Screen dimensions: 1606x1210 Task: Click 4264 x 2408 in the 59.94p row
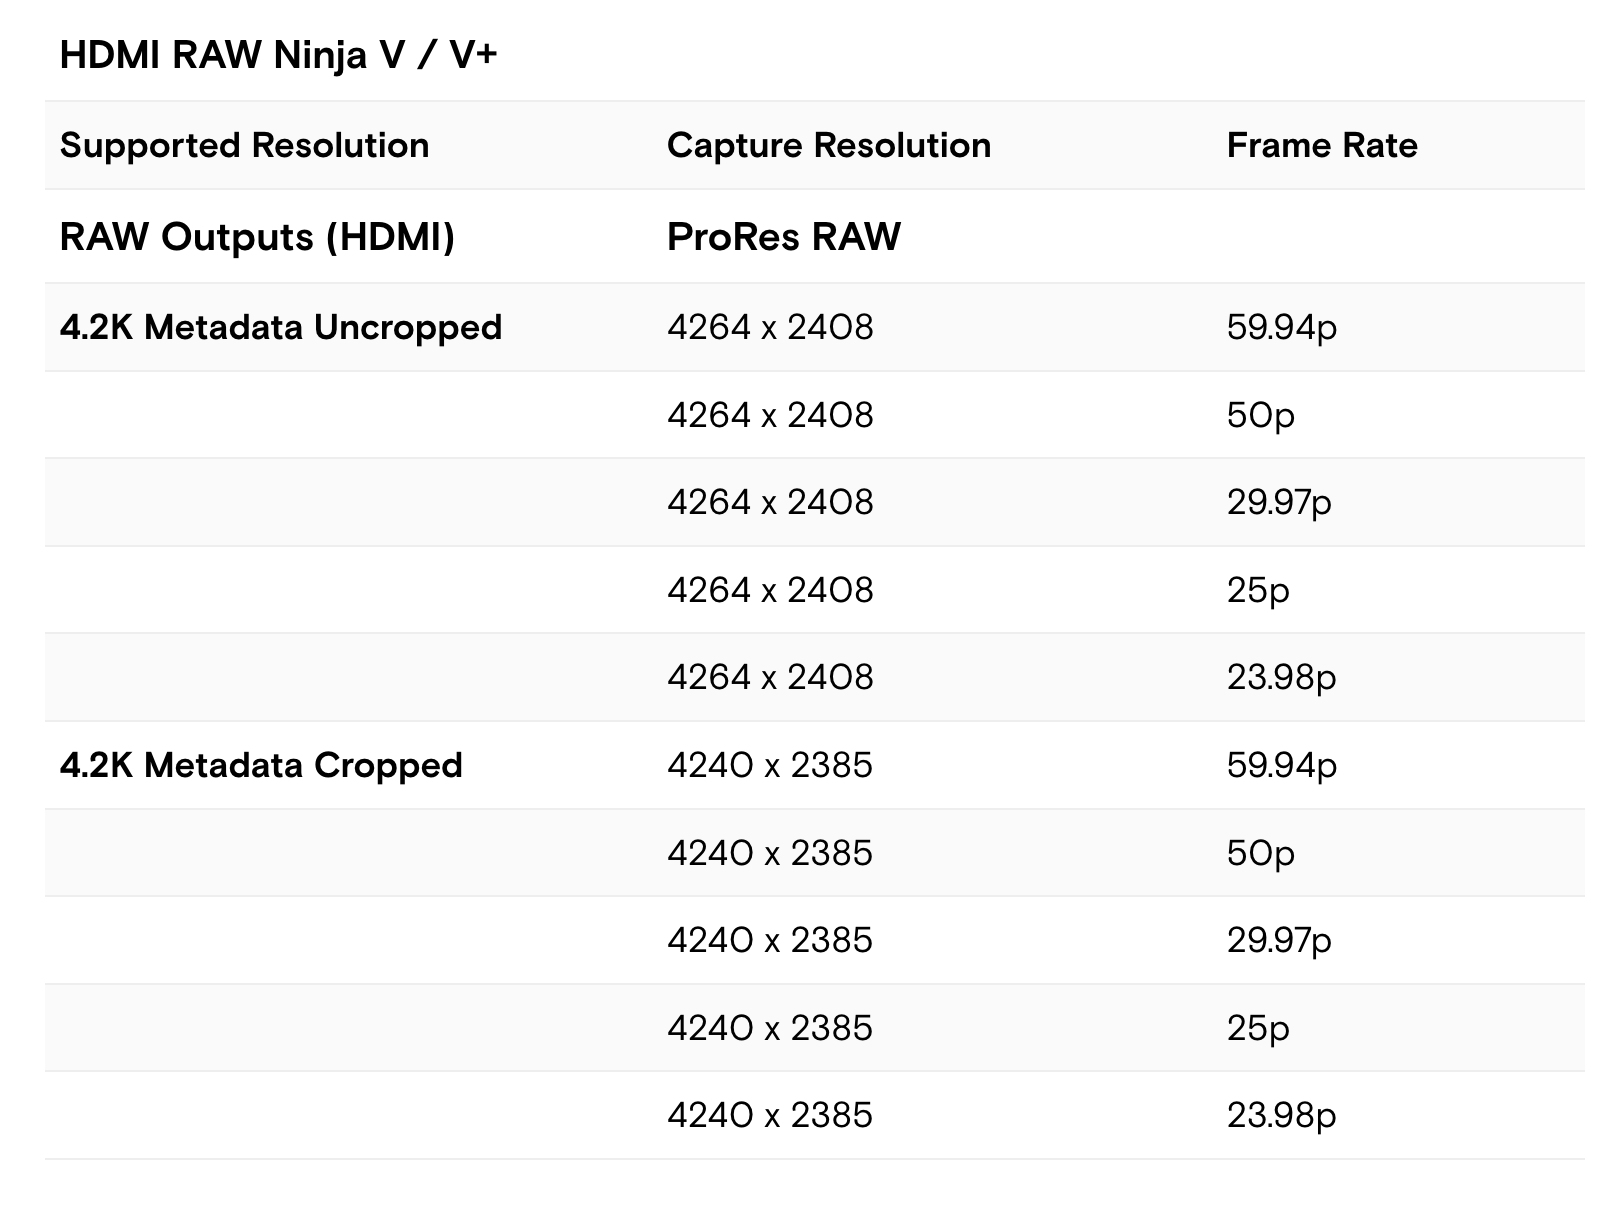click(770, 328)
